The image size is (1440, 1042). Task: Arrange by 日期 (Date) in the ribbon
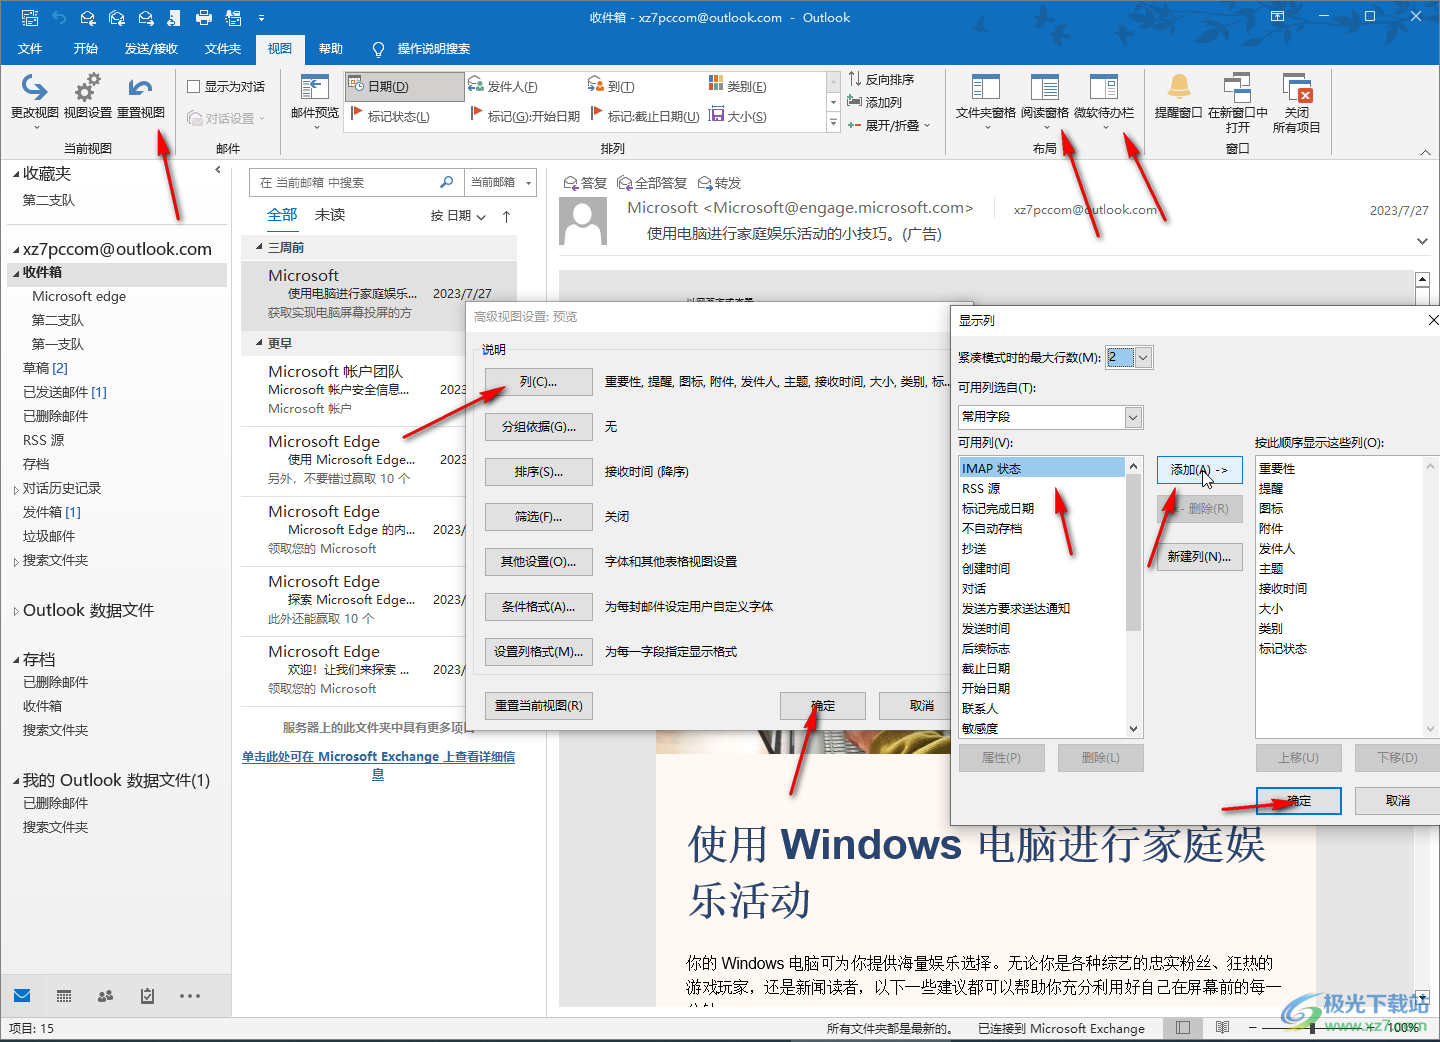tap(404, 87)
